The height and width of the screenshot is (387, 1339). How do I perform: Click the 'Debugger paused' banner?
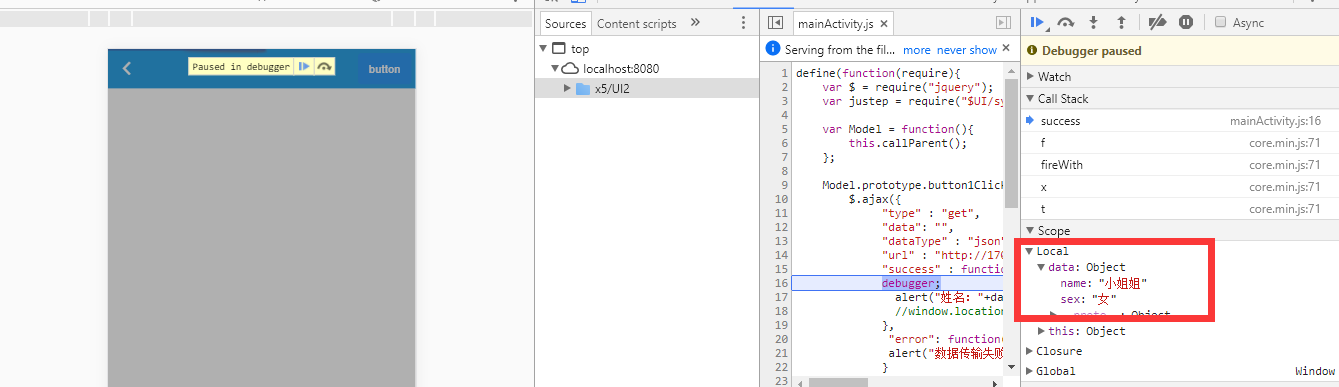point(1180,51)
